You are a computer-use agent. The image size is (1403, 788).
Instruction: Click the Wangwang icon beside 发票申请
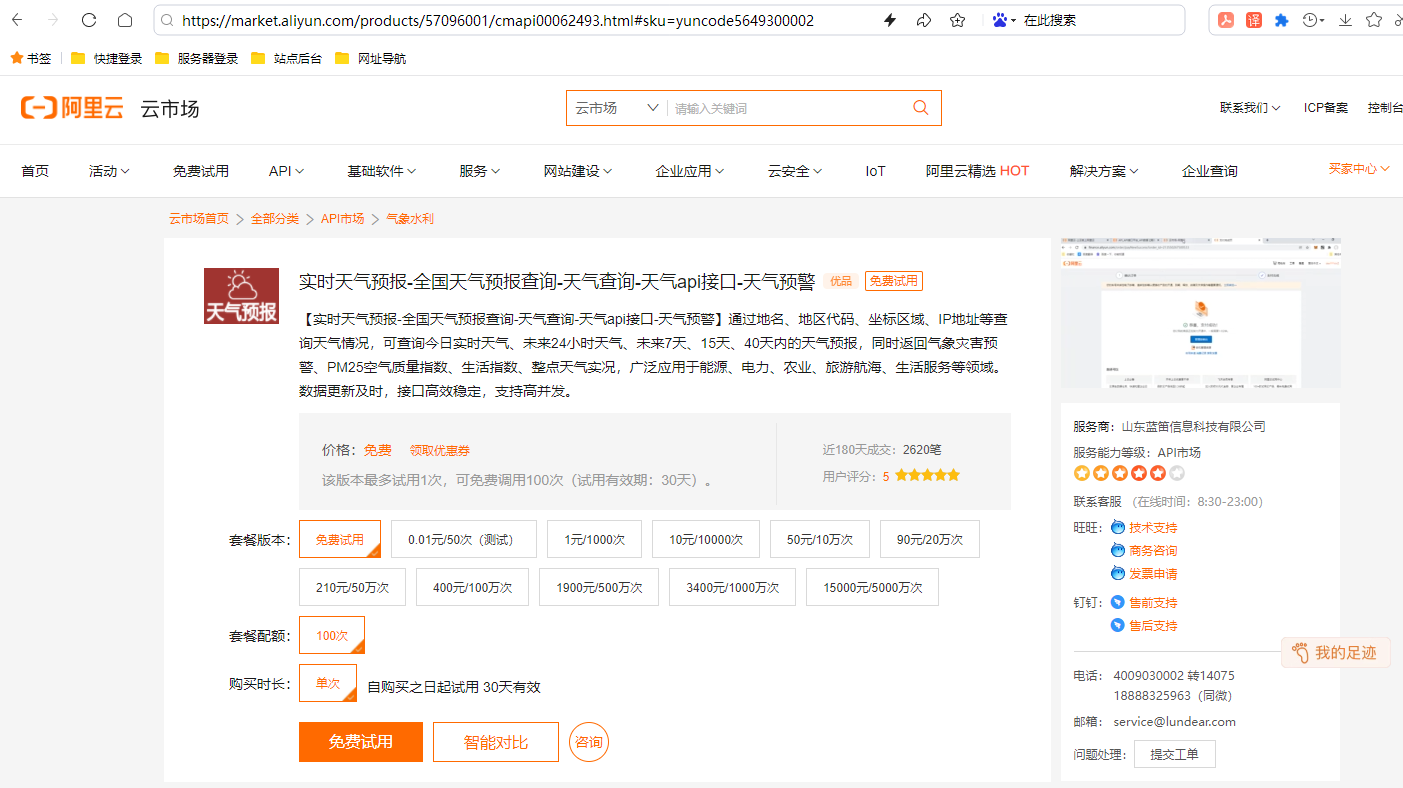[1117, 573]
